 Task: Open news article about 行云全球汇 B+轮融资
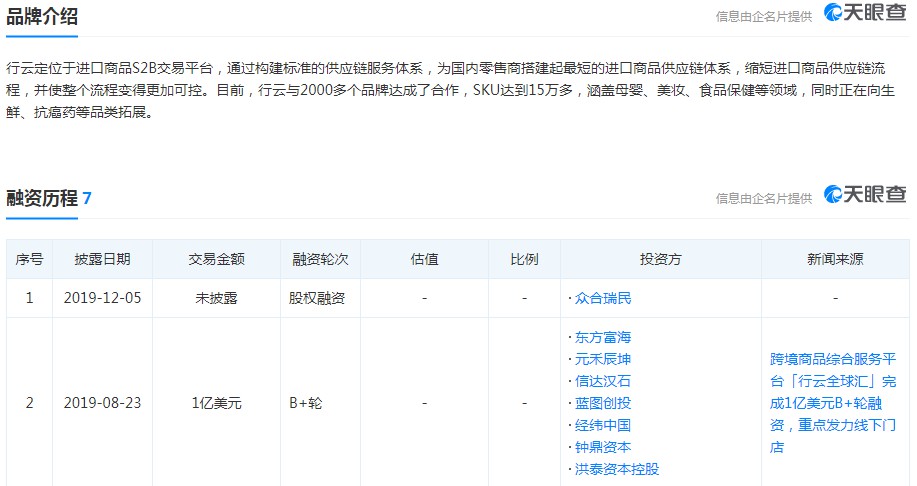(833, 403)
